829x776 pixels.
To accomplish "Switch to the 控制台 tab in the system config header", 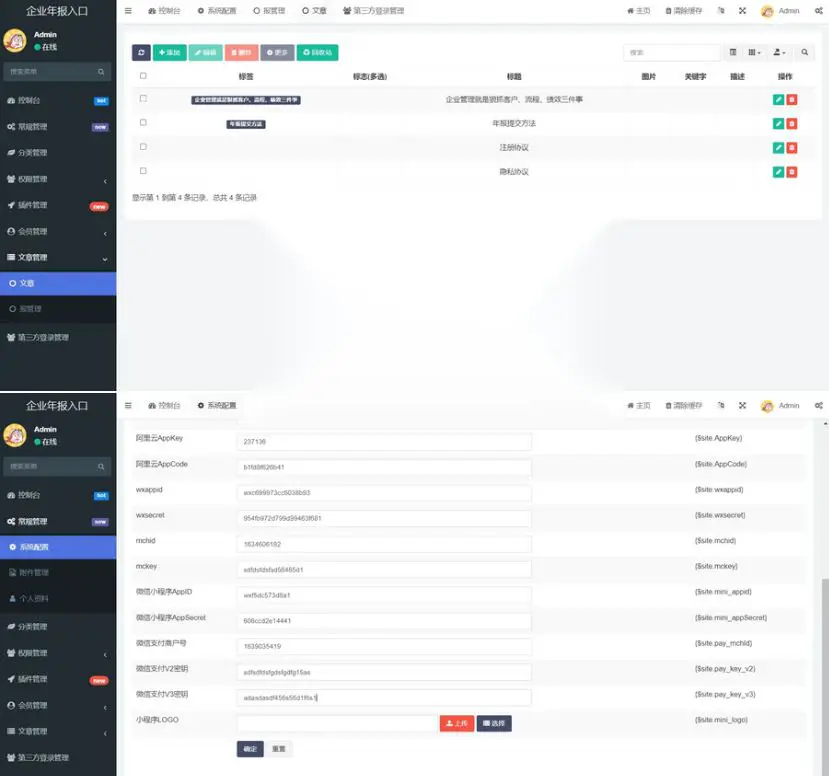I will [164, 405].
